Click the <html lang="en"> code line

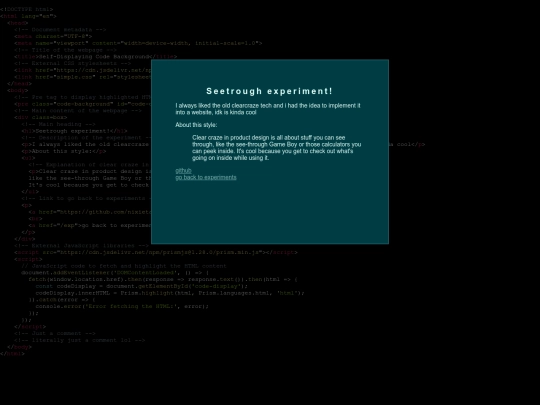[x=28, y=16]
